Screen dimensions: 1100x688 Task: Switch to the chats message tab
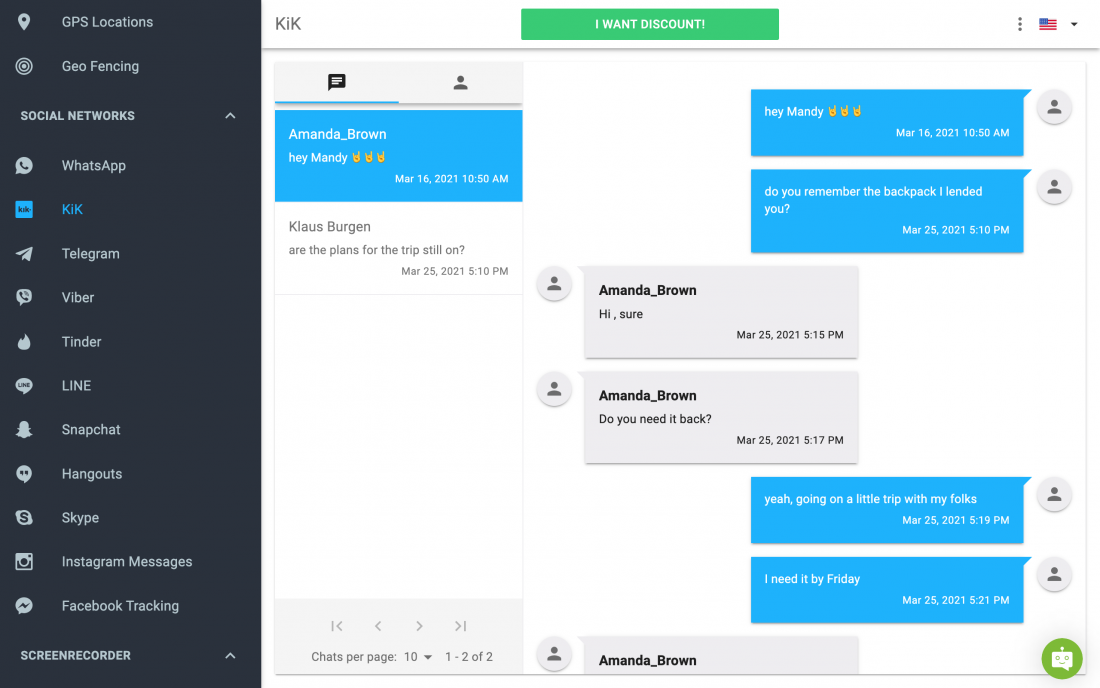[x=337, y=83]
